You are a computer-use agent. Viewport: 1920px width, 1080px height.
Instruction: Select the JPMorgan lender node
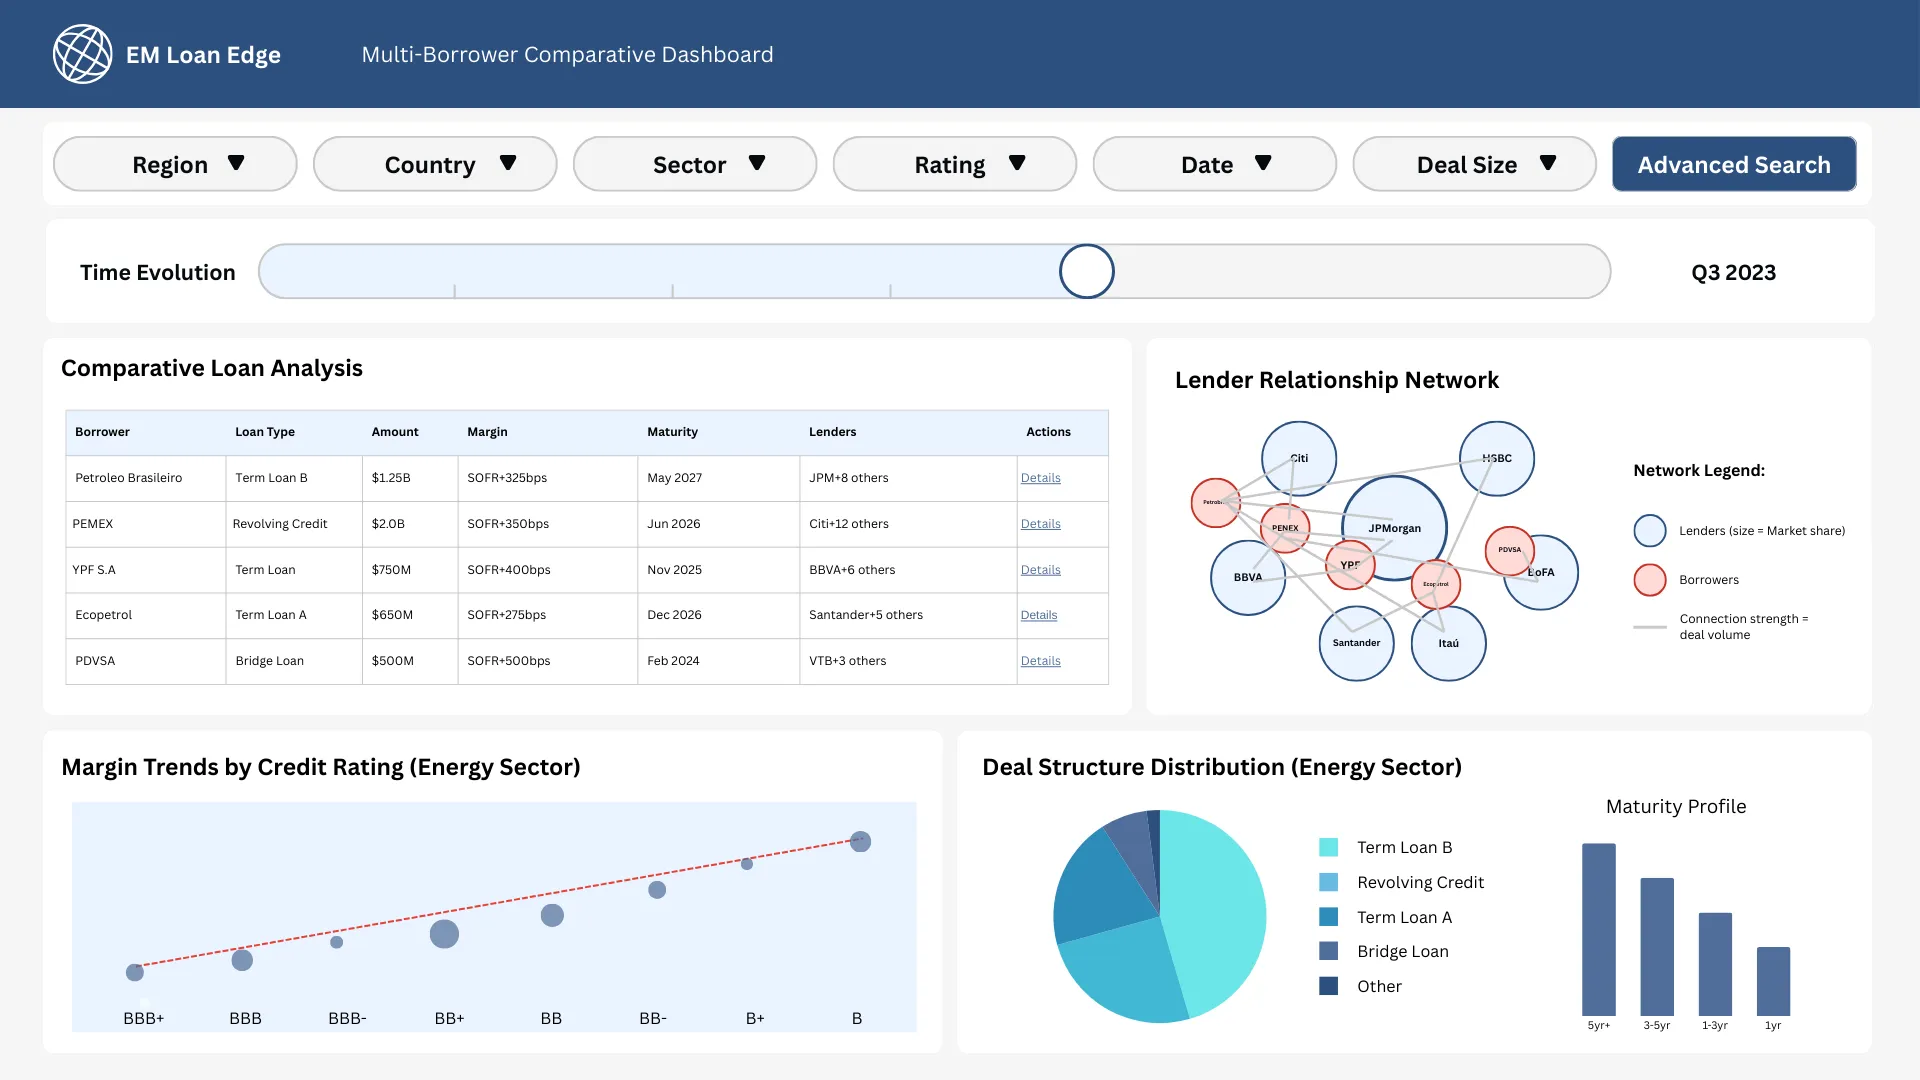1394,528
